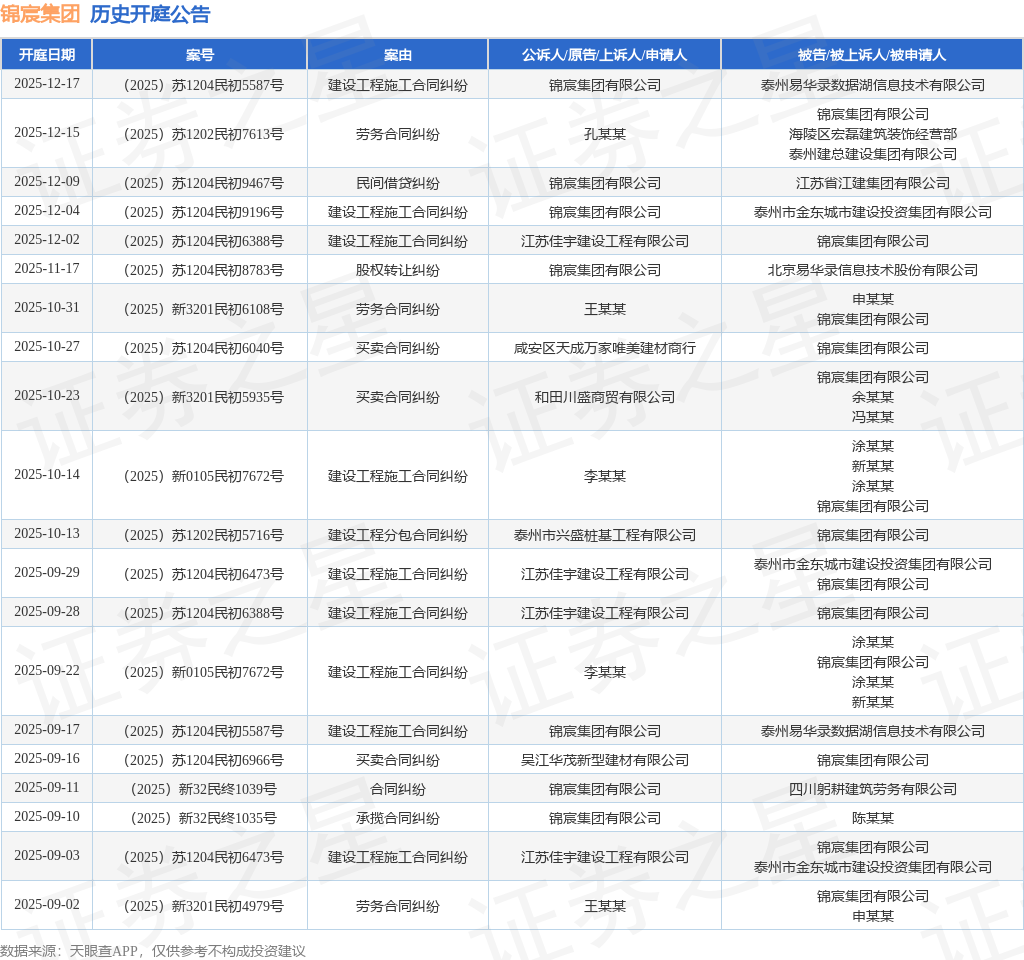
Task: Click defendant 泰州建总建设集团有限公司
Action: click(x=872, y=154)
